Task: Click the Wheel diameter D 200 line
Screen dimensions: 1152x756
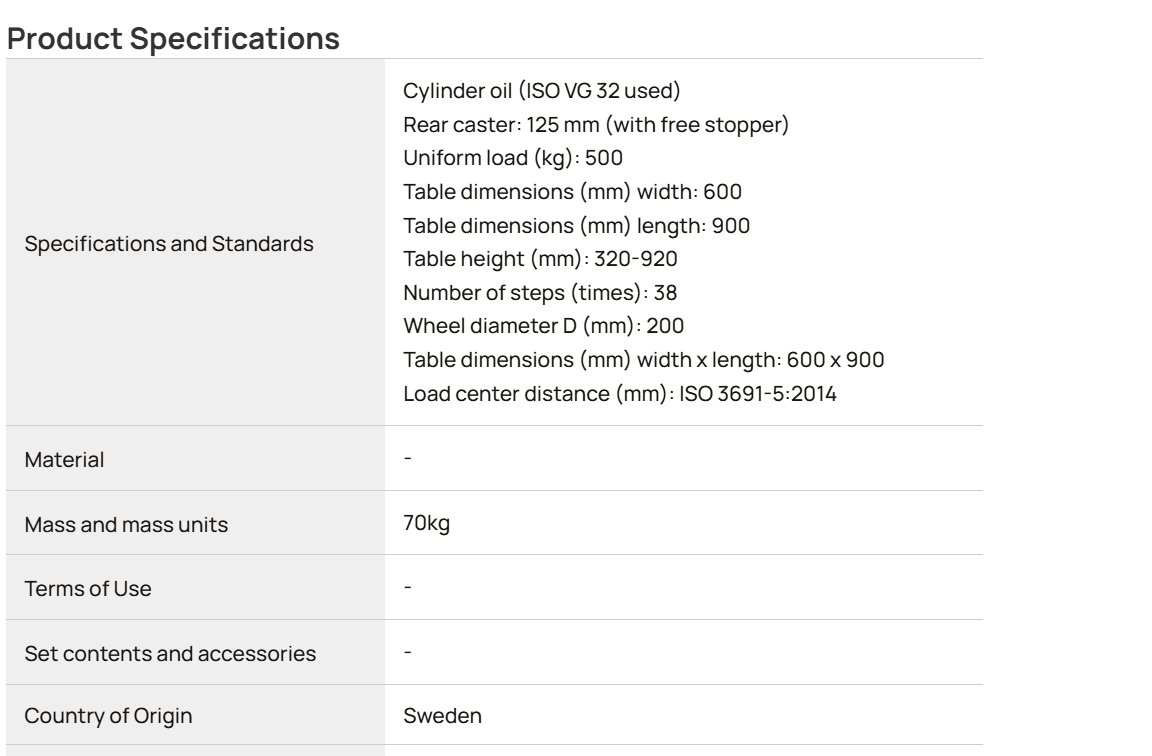Action: pyautogui.click(x=544, y=325)
